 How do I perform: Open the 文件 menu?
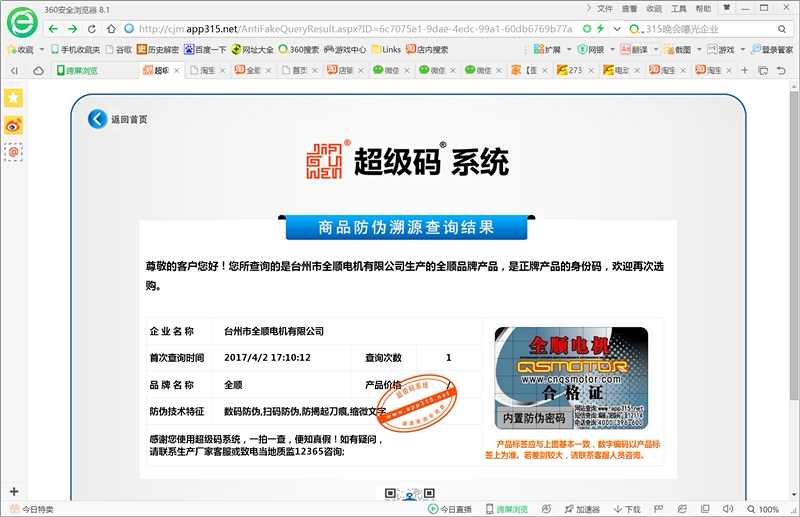[x=605, y=8]
